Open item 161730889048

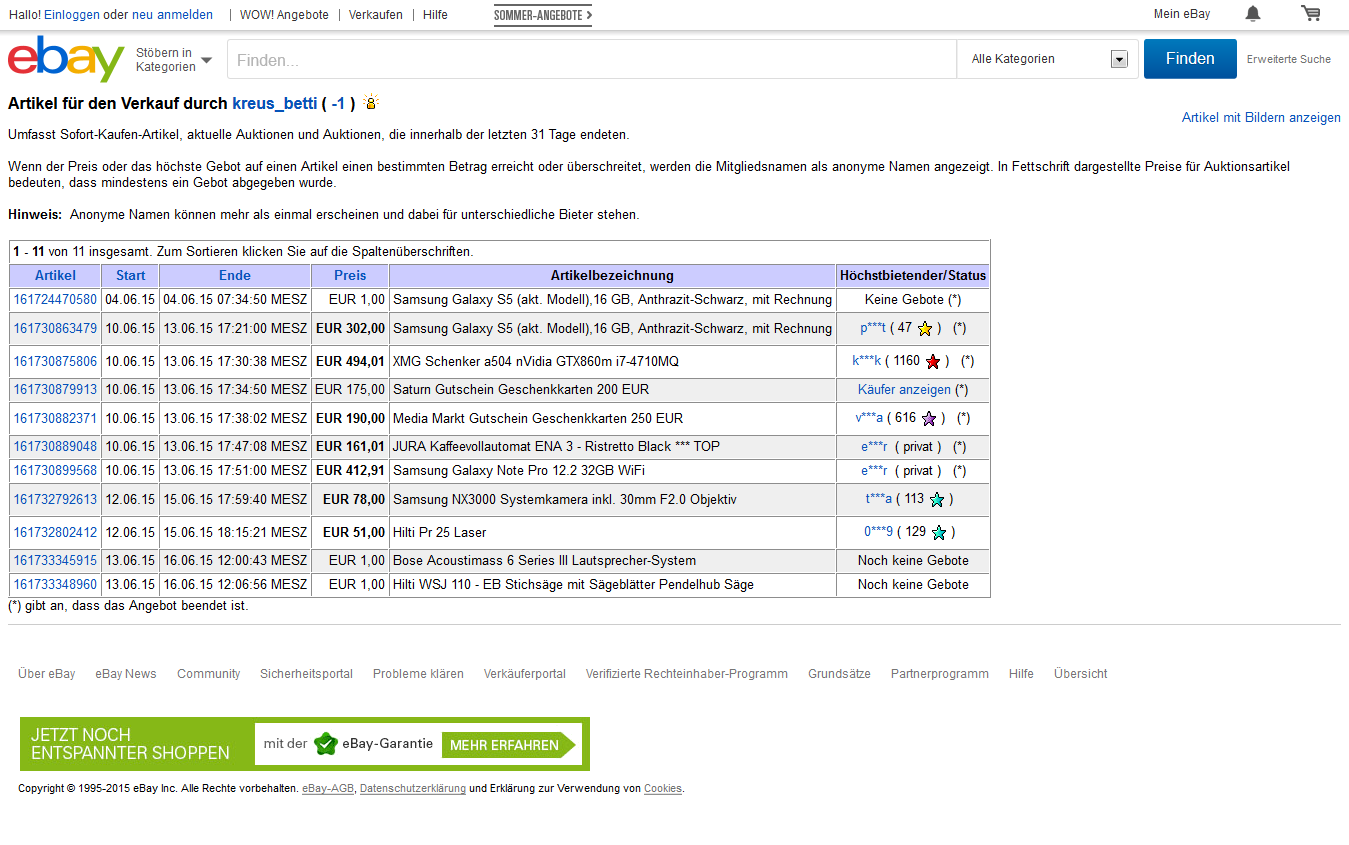tap(55, 446)
